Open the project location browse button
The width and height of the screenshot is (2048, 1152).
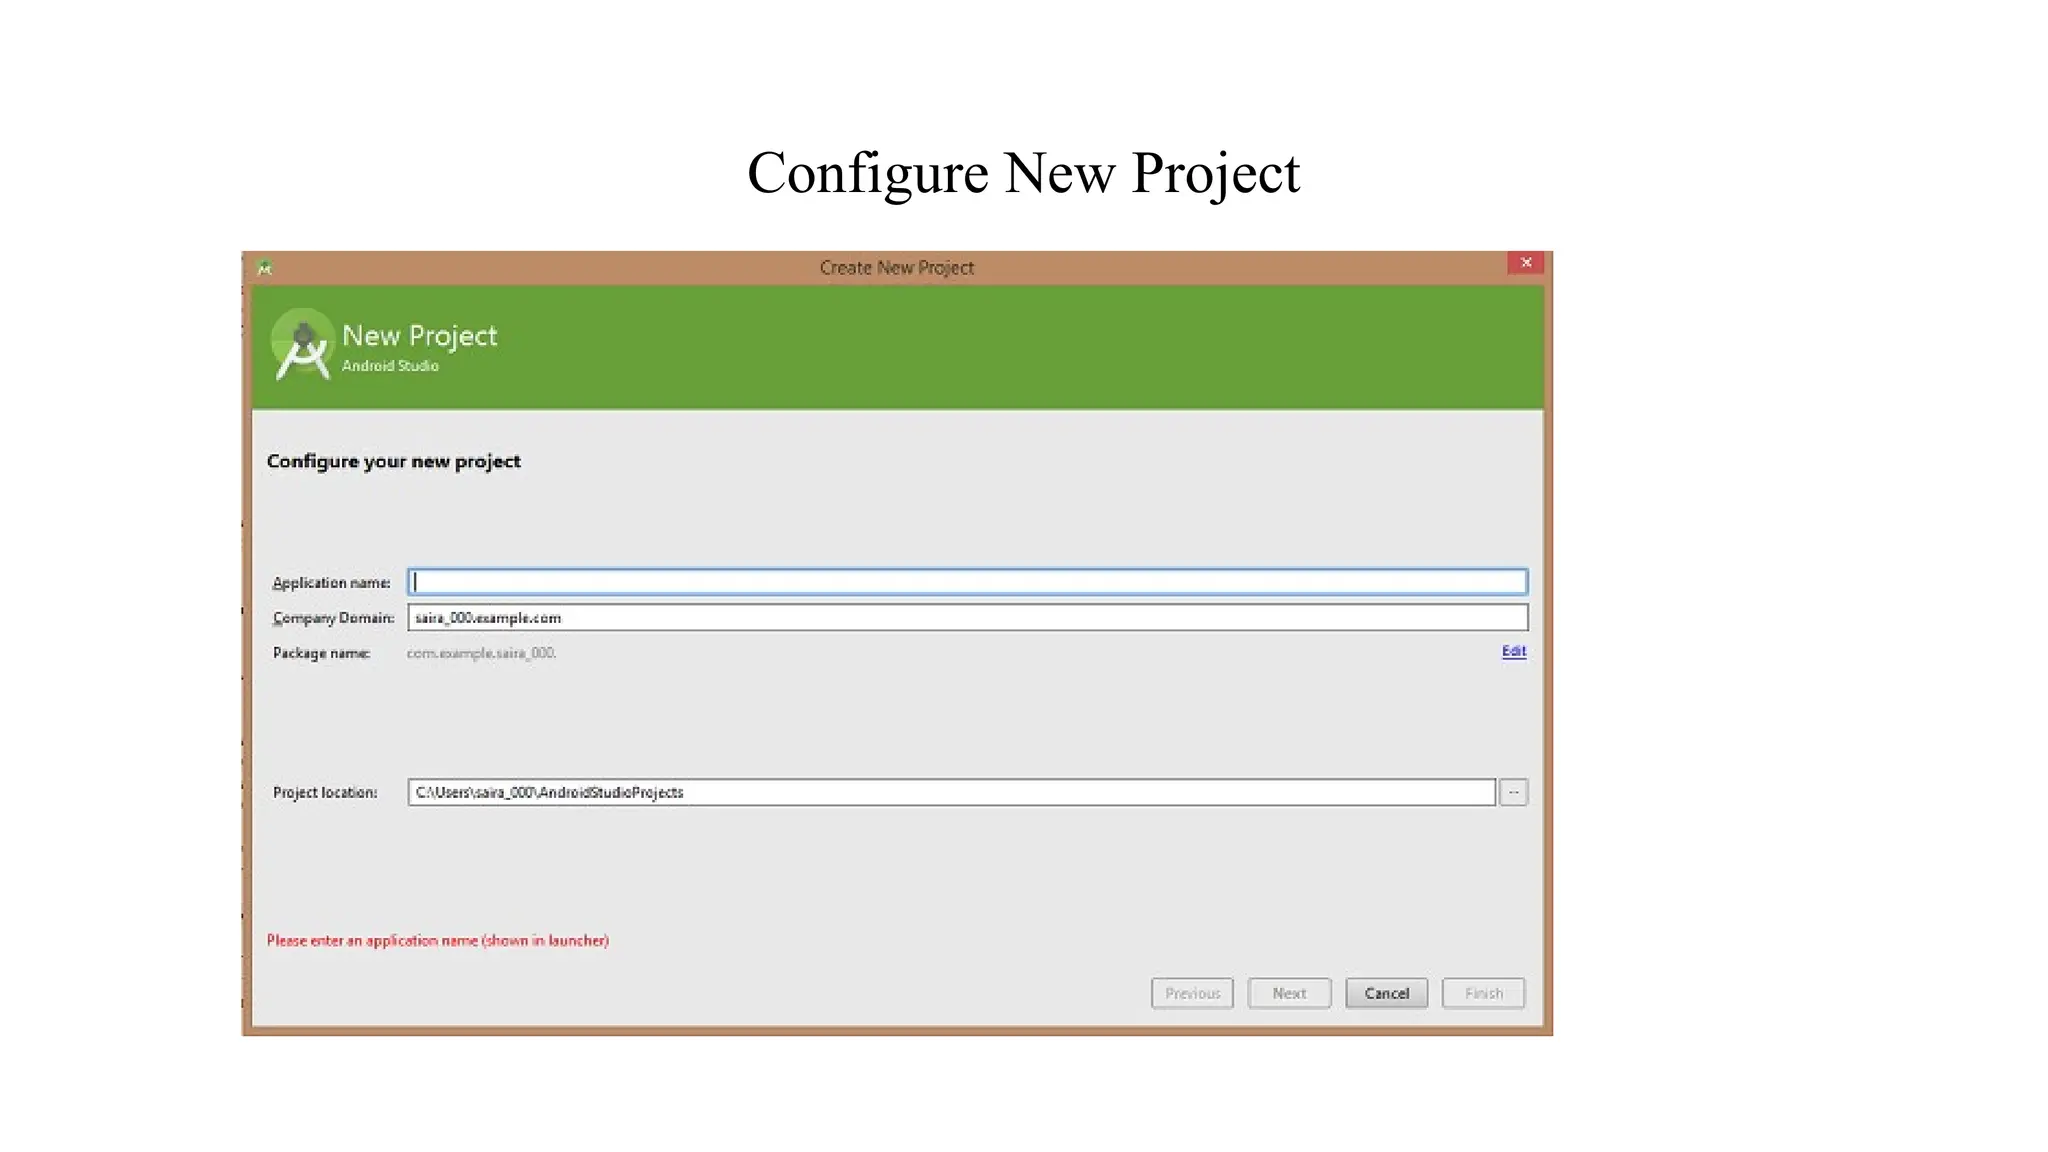(x=1513, y=792)
